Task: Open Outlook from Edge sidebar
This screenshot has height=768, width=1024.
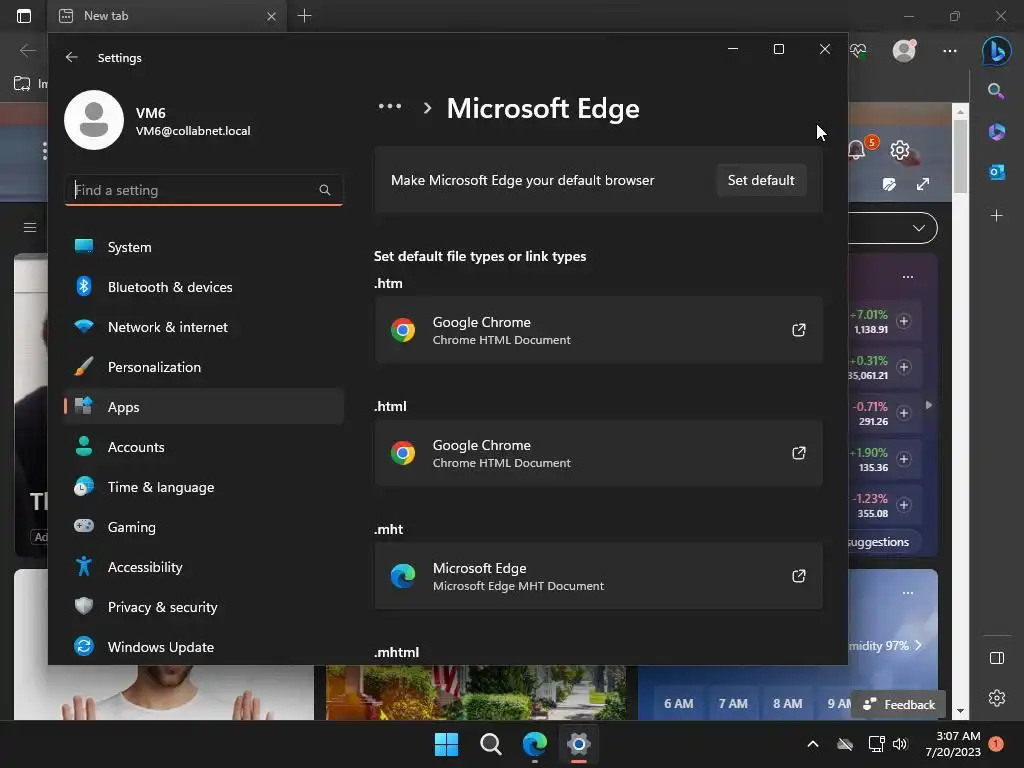Action: (x=997, y=172)
